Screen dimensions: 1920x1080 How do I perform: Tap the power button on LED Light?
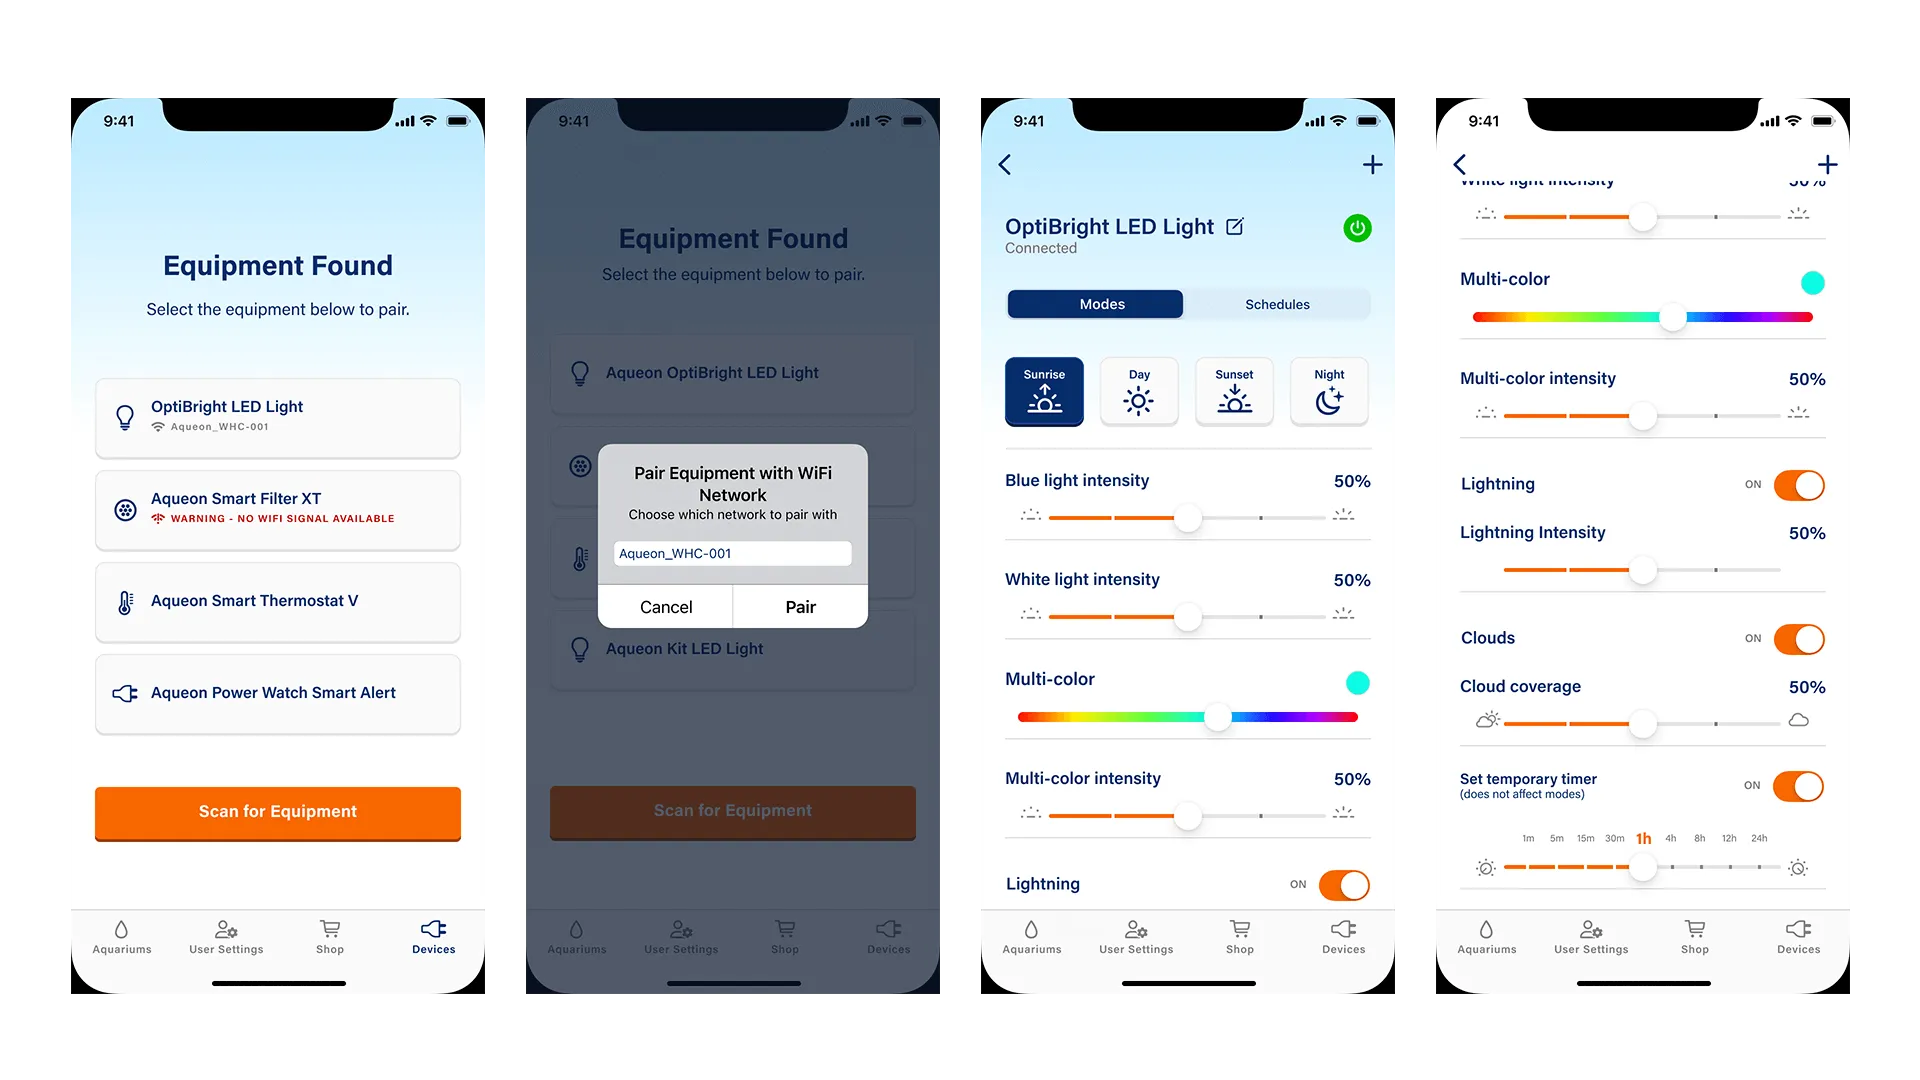tap(1357, 227)
